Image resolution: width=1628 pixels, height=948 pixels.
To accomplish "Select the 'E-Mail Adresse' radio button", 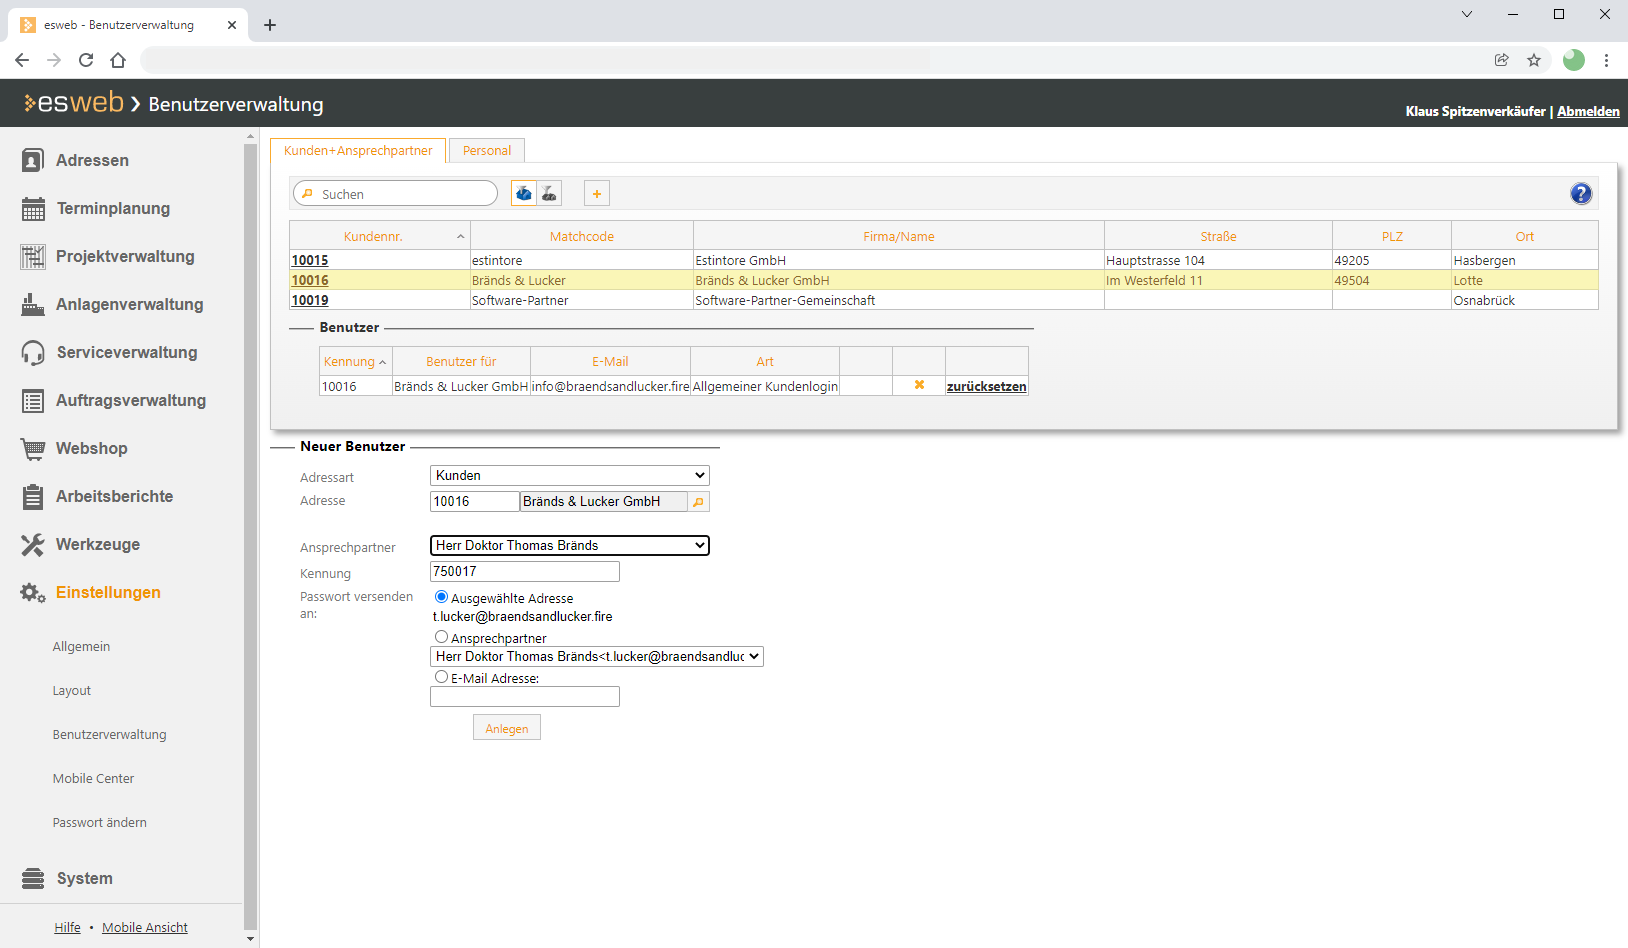I will pyautogui.click(x=441, y=677).
